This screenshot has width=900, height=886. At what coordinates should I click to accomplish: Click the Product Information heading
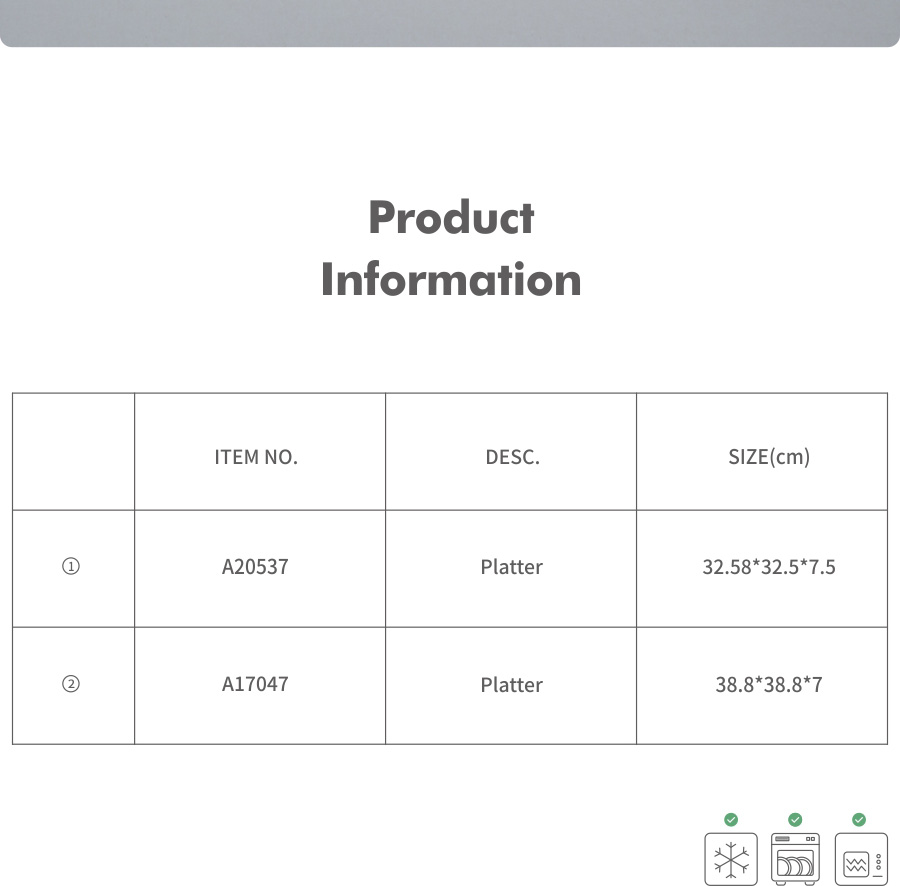click(451, 248)
